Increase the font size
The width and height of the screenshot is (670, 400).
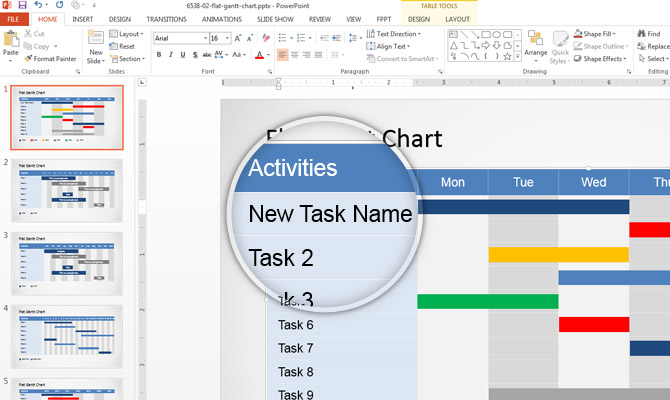238,38
